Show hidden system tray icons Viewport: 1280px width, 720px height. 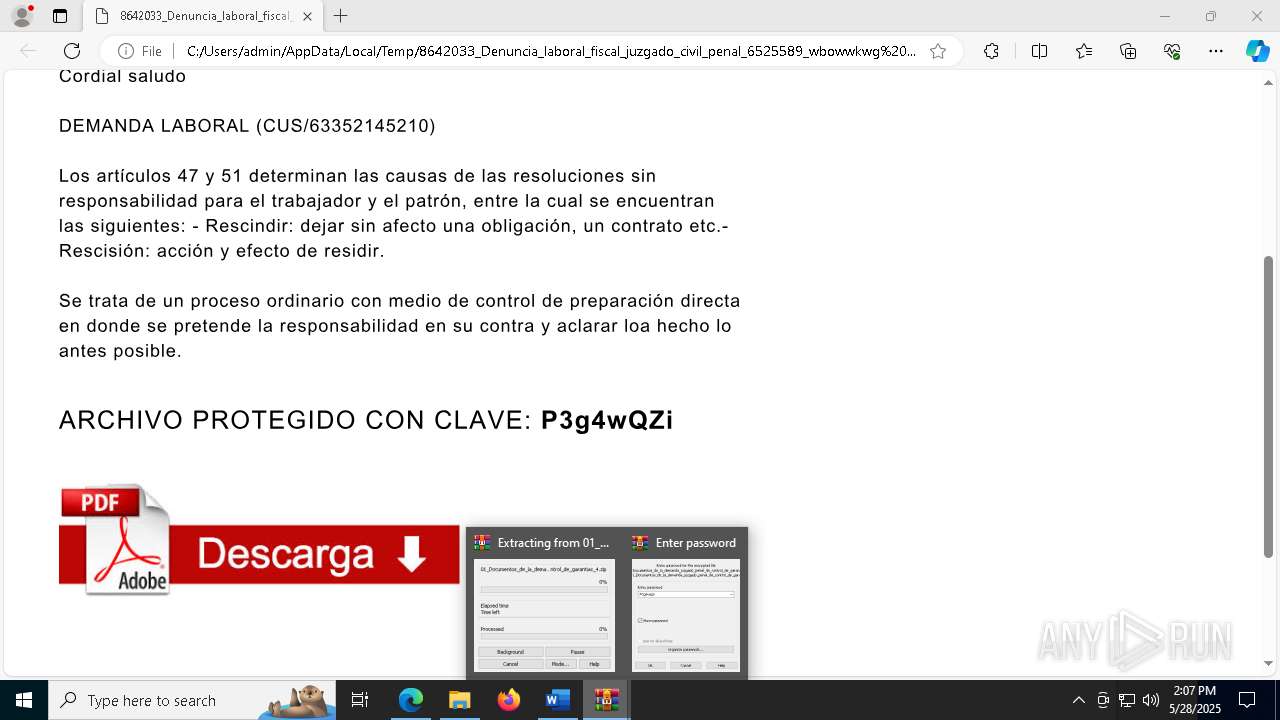[x=1078, y=700]
